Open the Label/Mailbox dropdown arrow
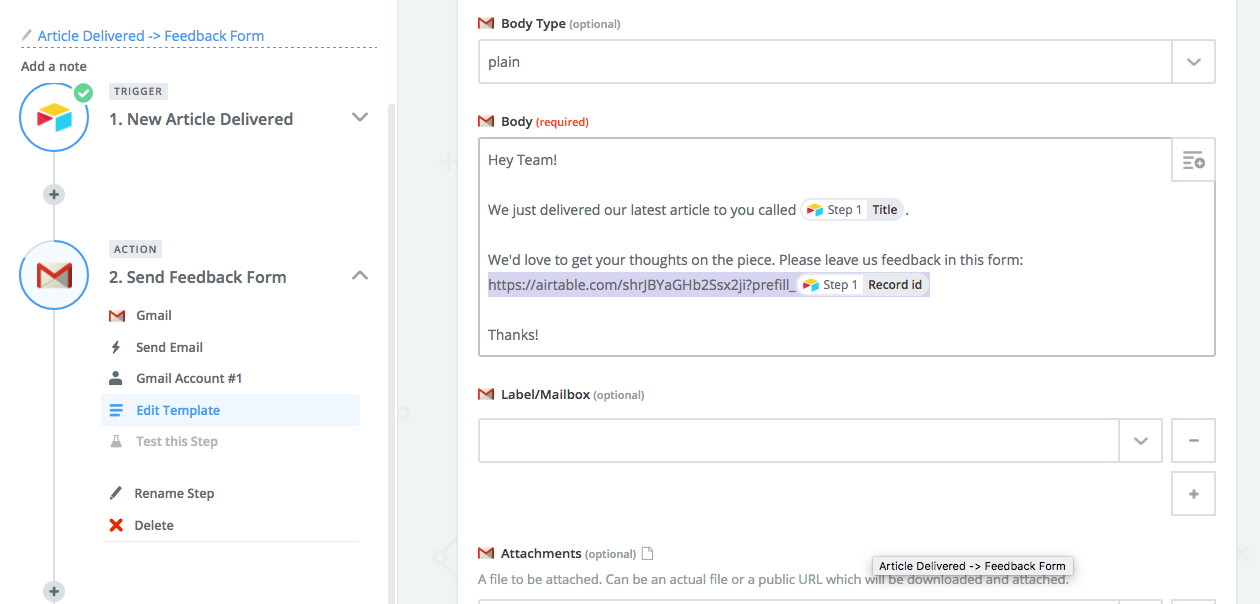 pyautogui.click(x=1140, y=441)
